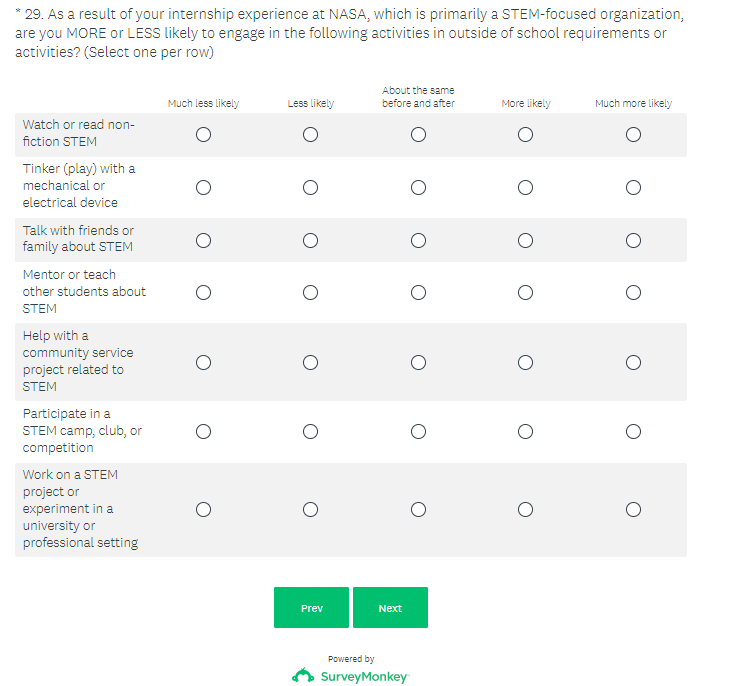Select 'Less likely' for Help with a community service project

pos(310,362)
